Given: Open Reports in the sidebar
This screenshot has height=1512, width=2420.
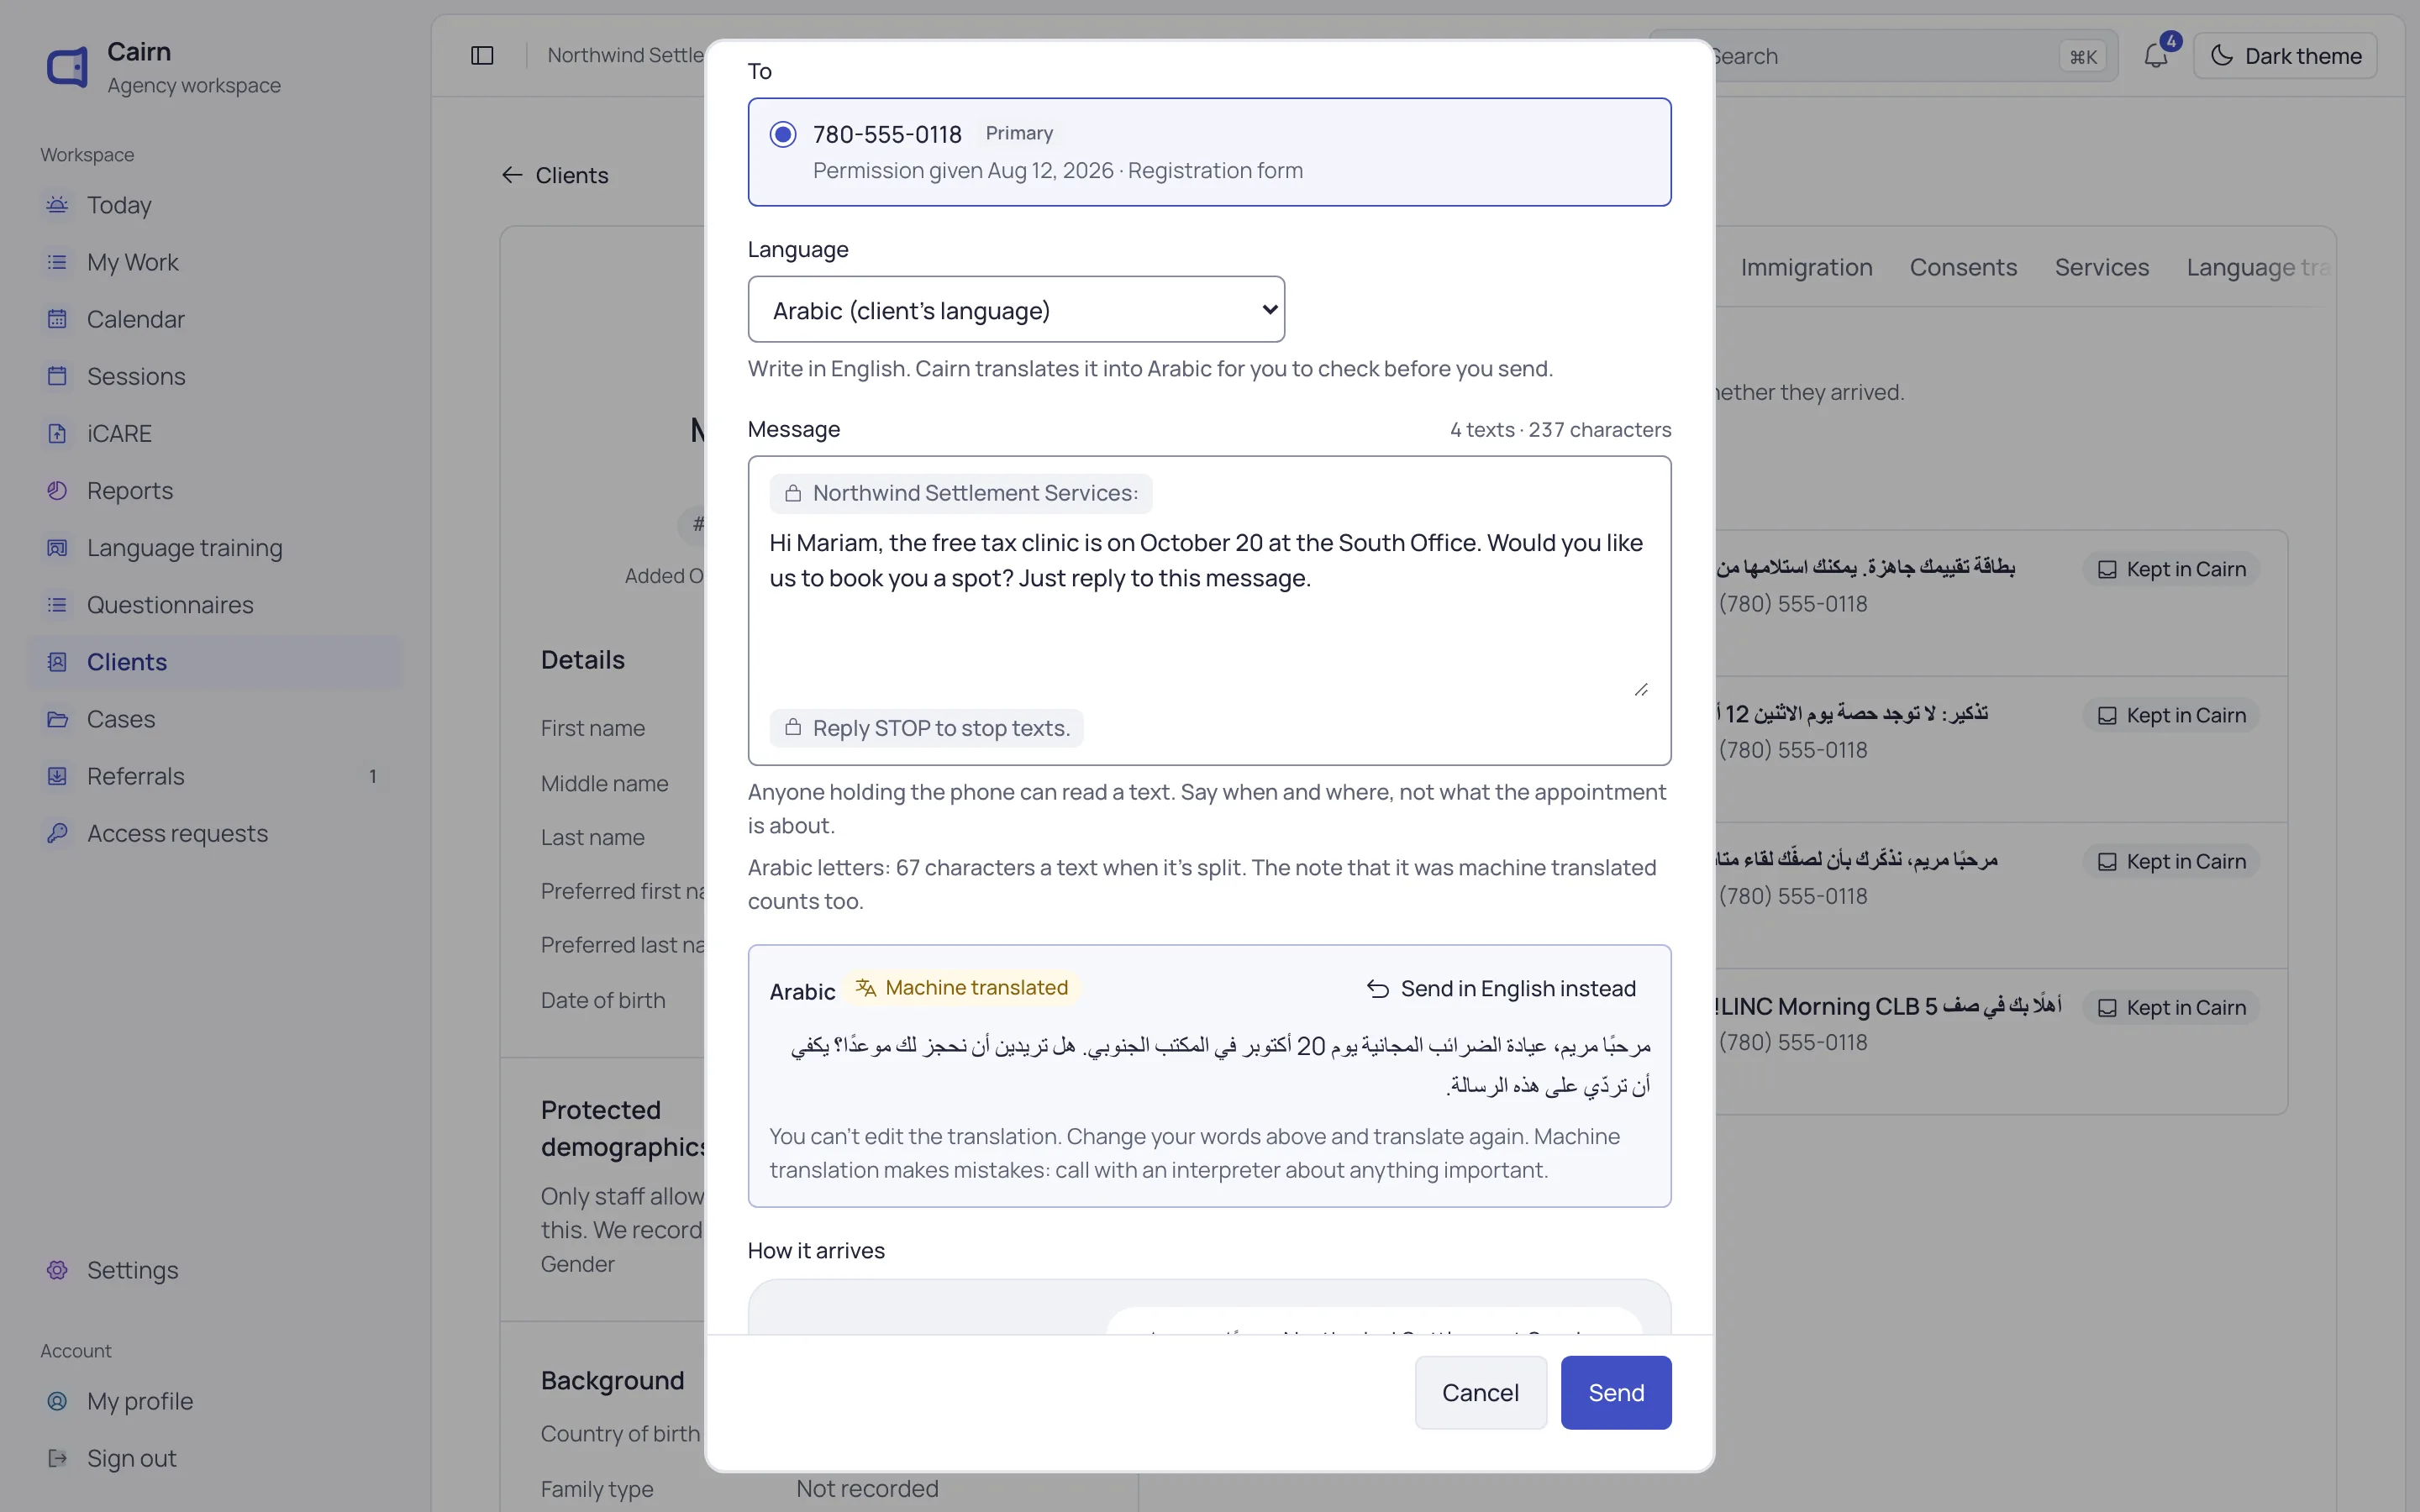Looking at the screenshot, I should tap(215, 490).
